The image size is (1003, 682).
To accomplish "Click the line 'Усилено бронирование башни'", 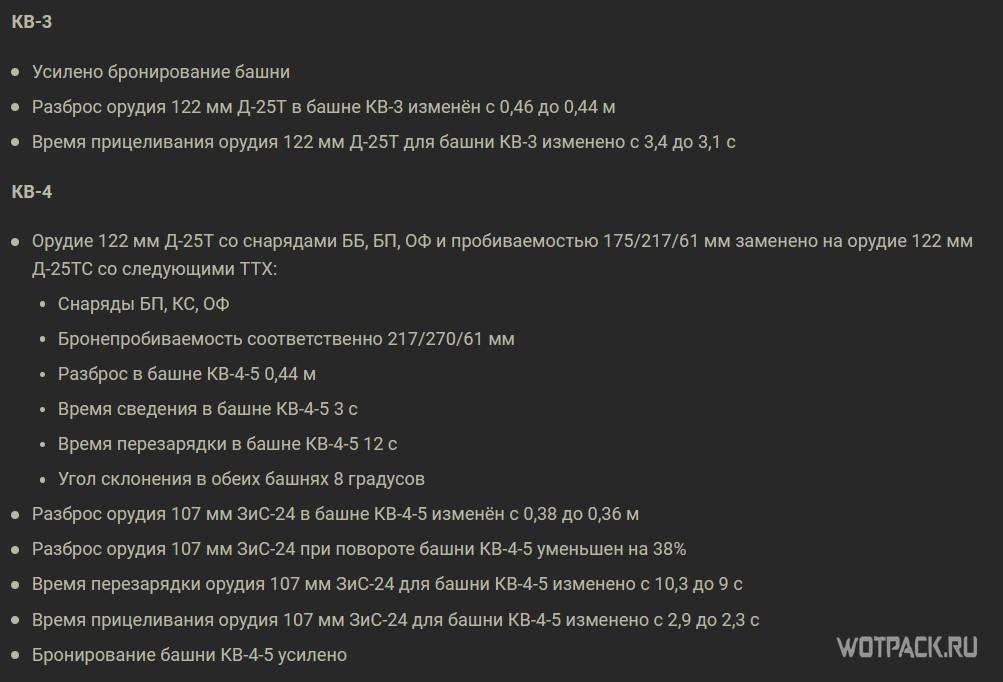I will (x=161, y=72).
